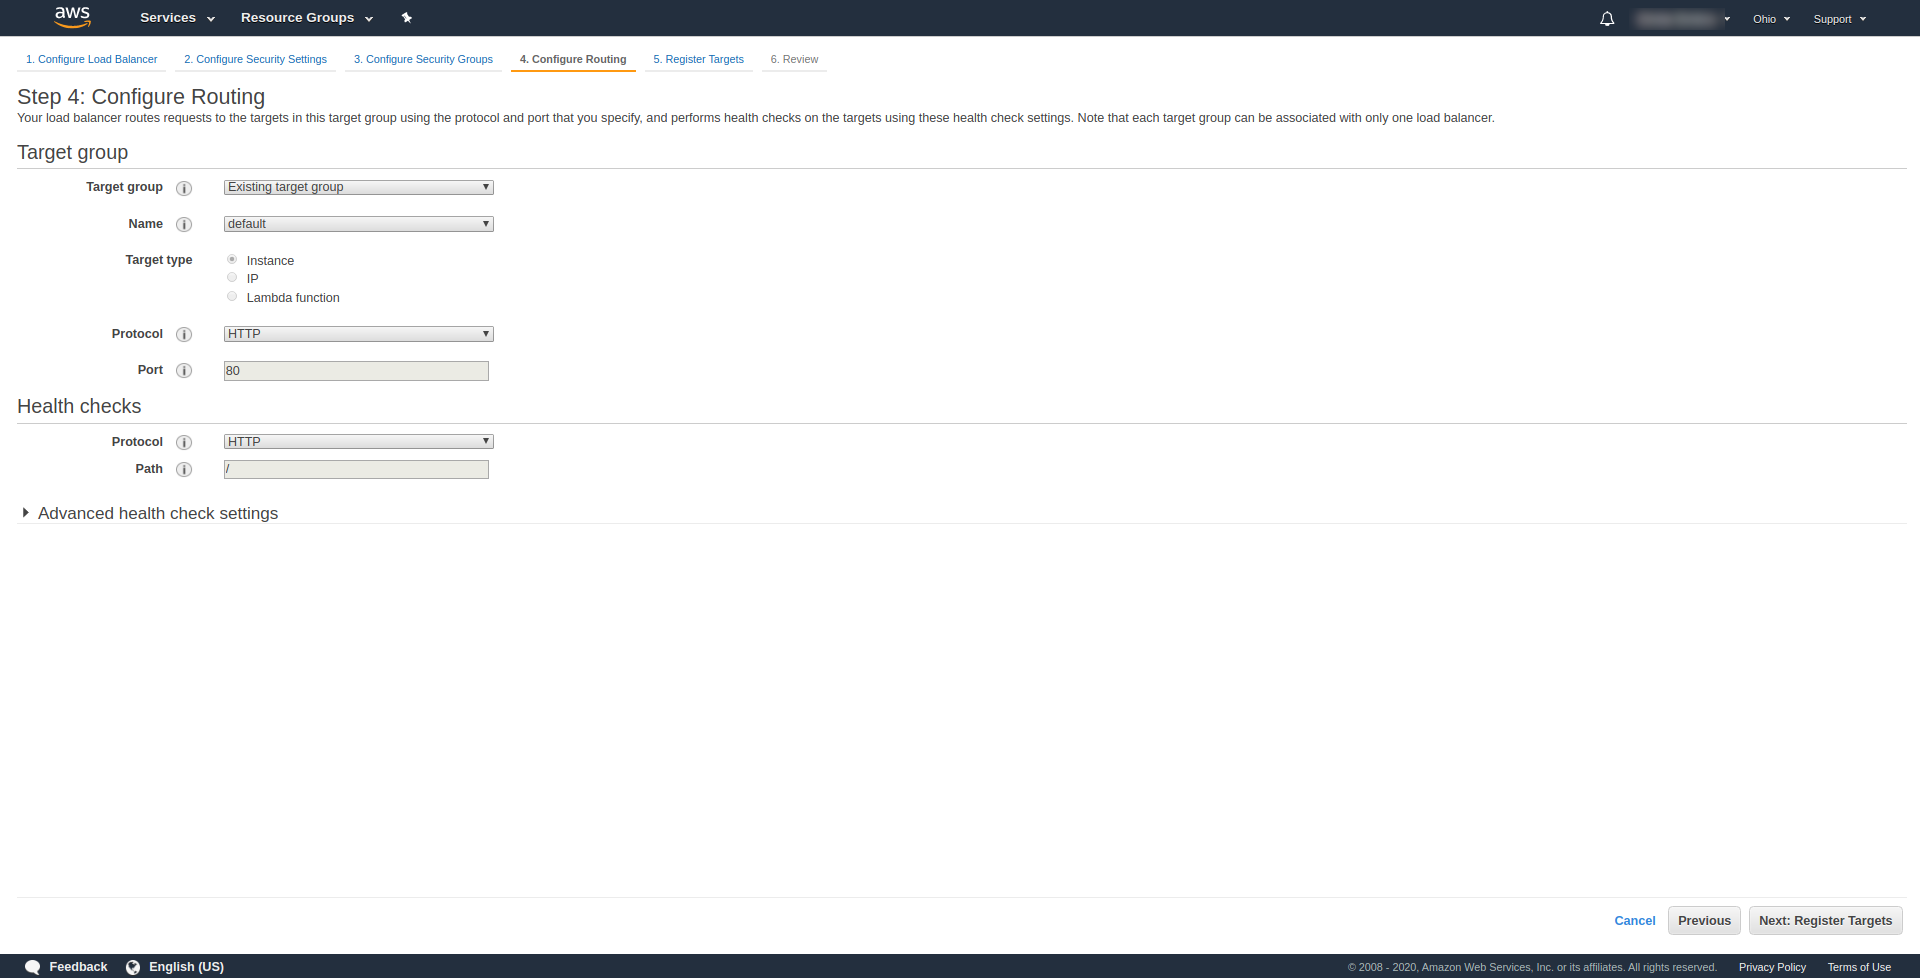Open the Ohio region selector
The image size is (1920, 978).
tap(1771, 19)
